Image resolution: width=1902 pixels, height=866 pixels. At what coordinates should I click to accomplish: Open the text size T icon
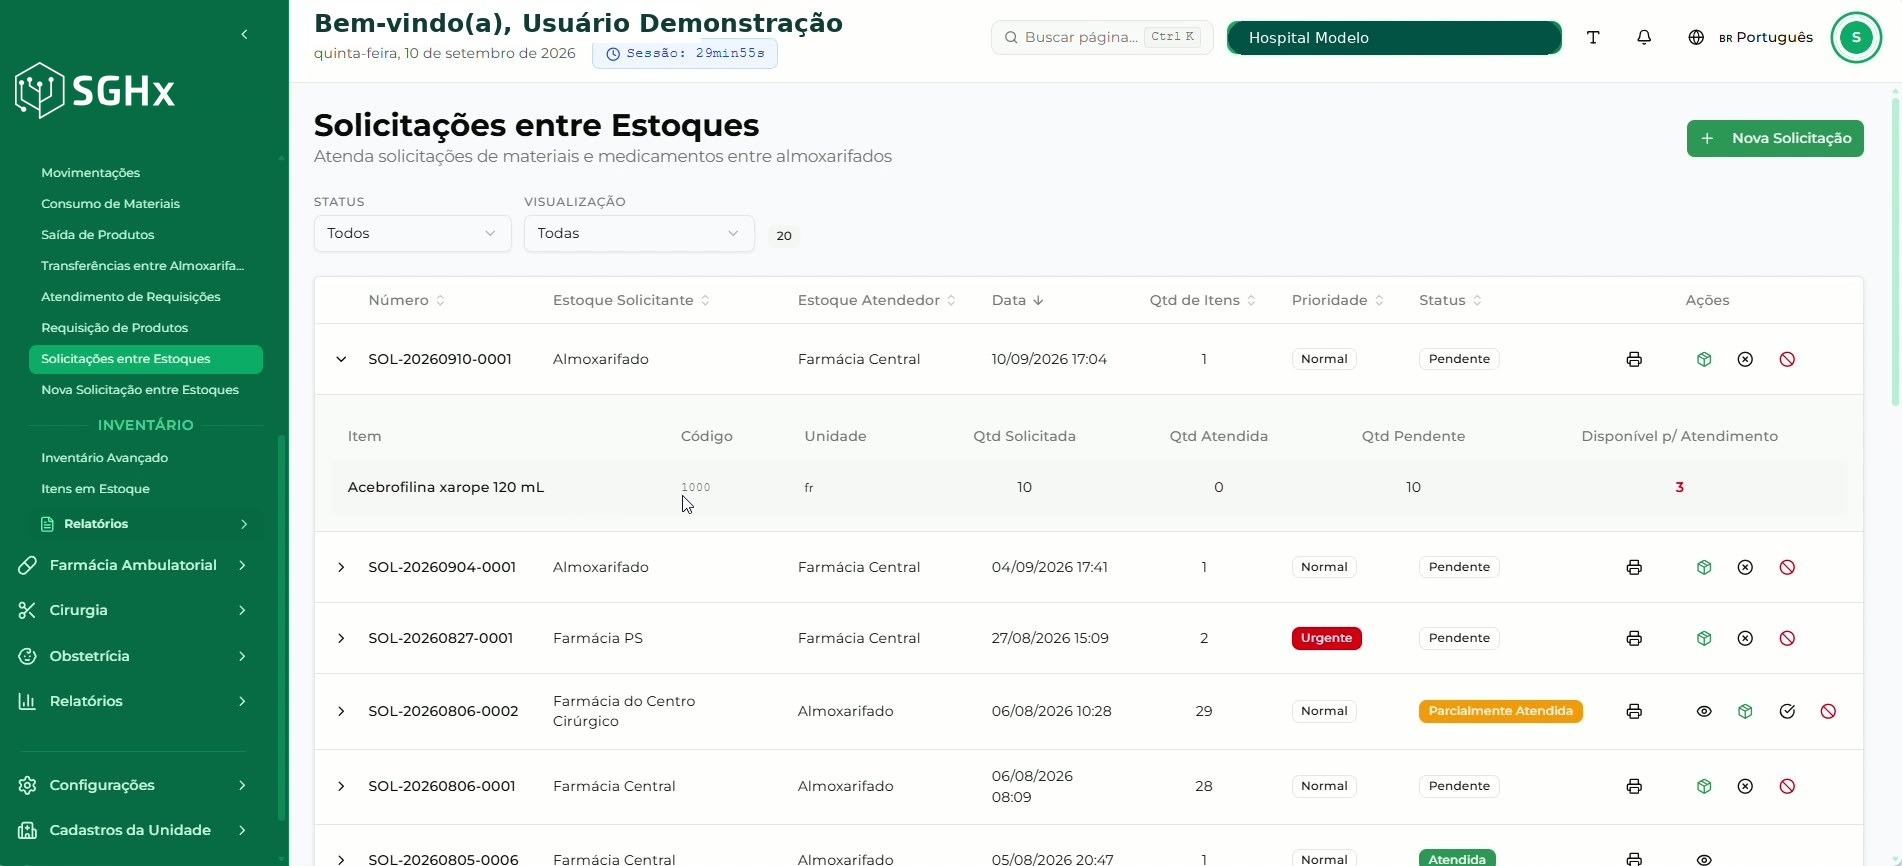1593,37
